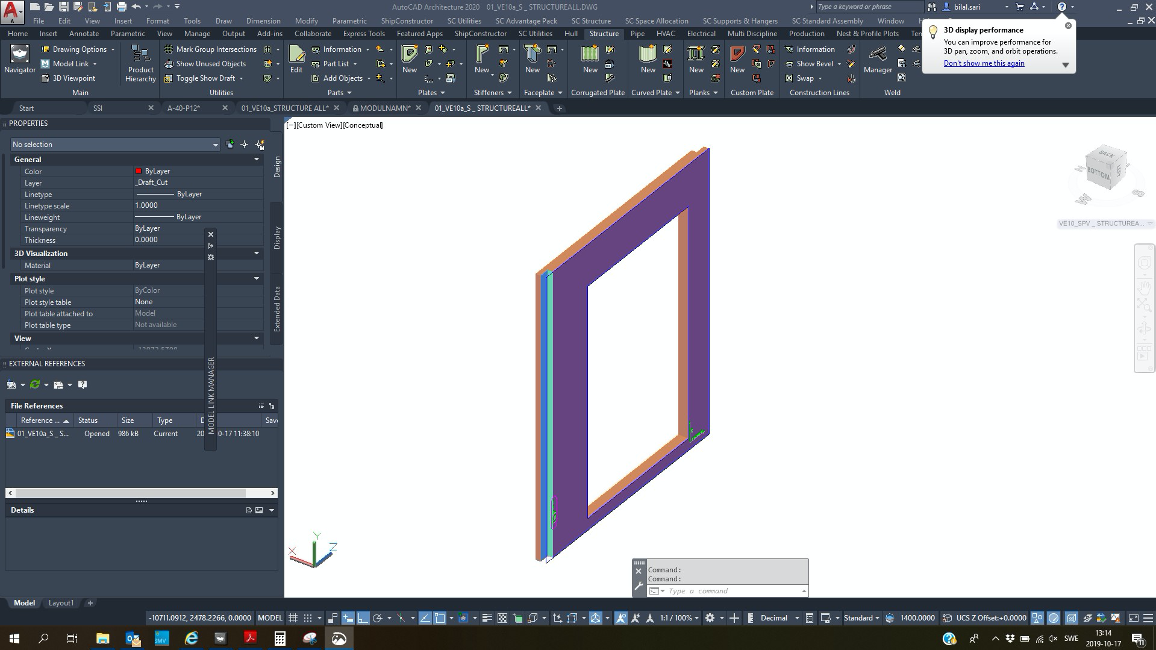
Task: Click 'Don't show me this again' link
Action: 983,63
